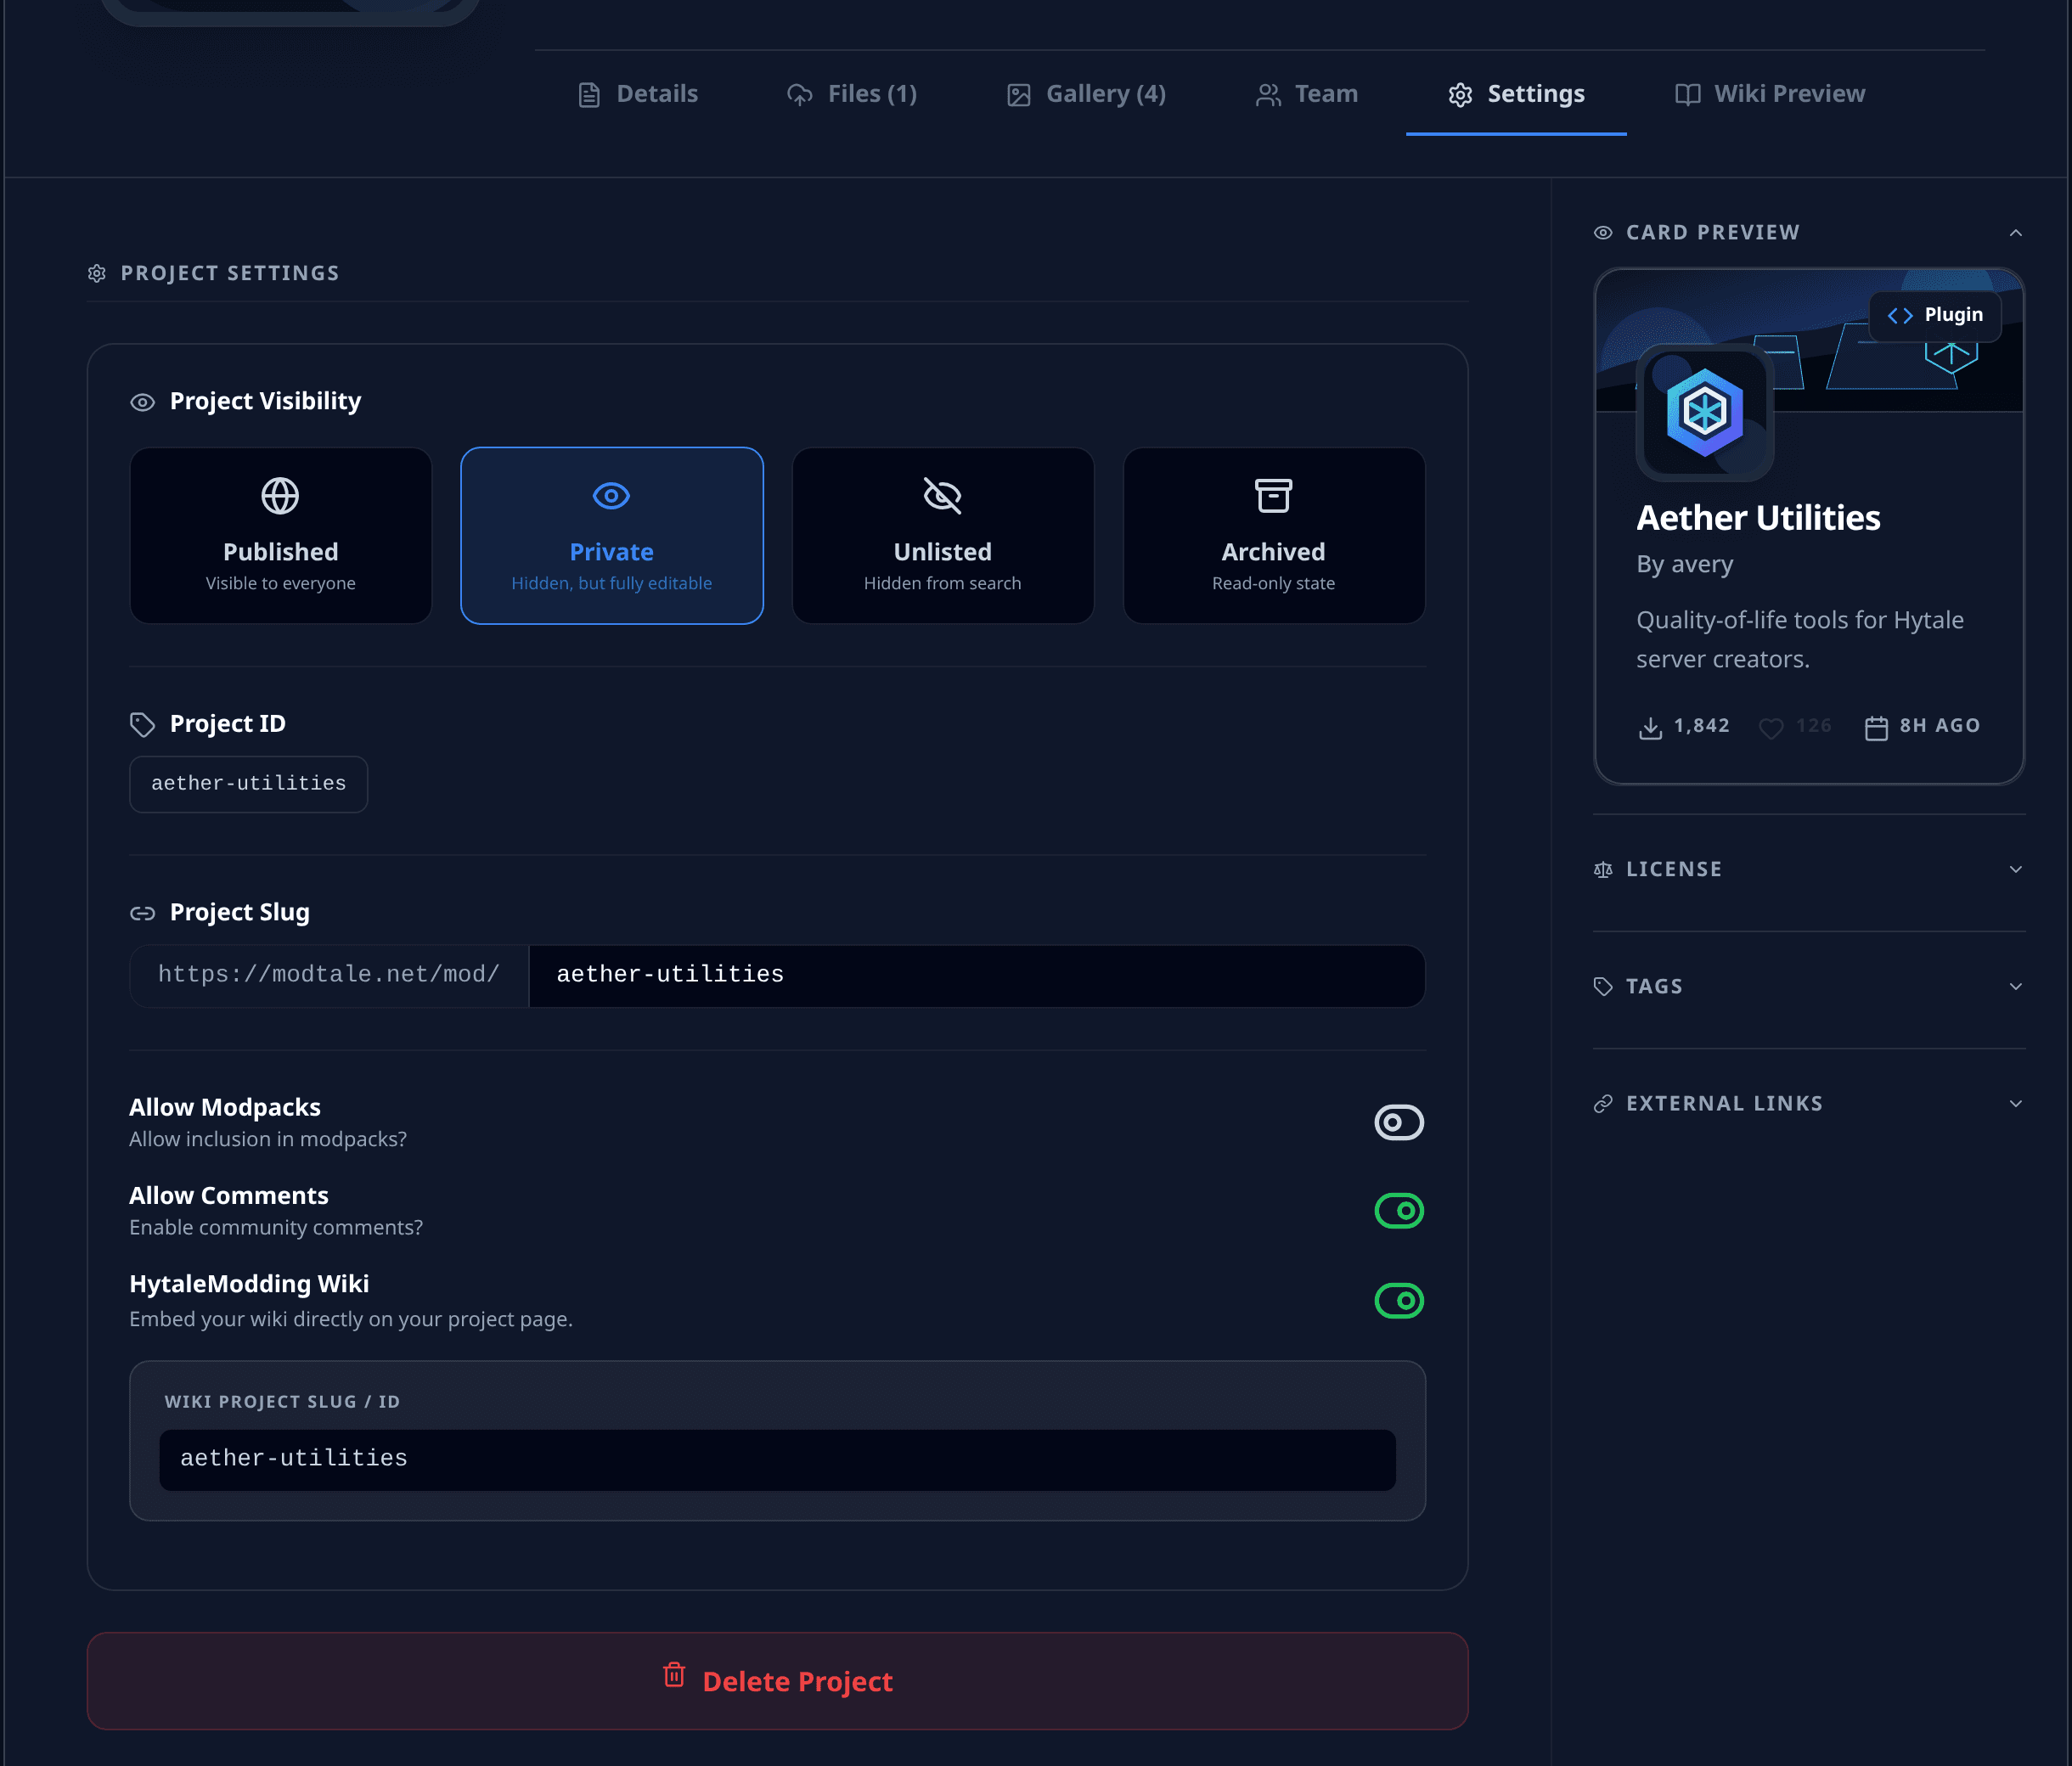
Task: Open the Wiki Preview tab
Action: (1769, 94)
